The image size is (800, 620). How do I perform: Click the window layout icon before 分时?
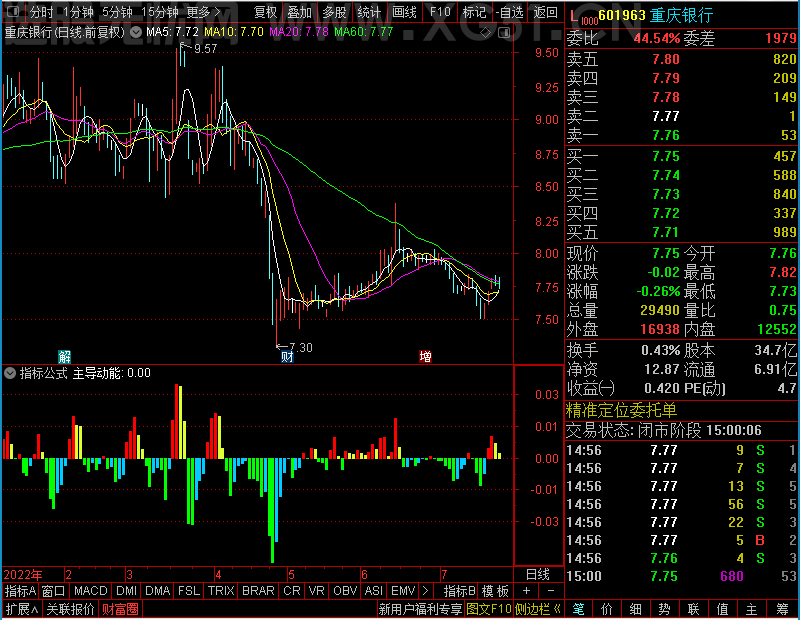click(13, 12)
